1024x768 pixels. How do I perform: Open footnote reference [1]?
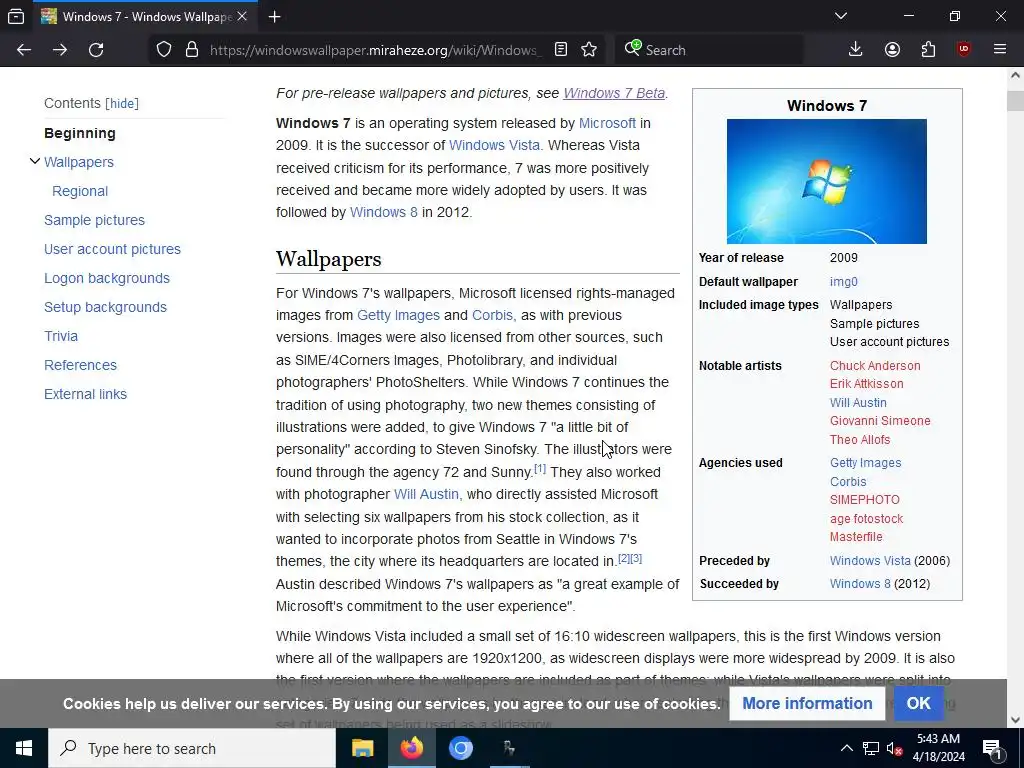click(540, 468)
